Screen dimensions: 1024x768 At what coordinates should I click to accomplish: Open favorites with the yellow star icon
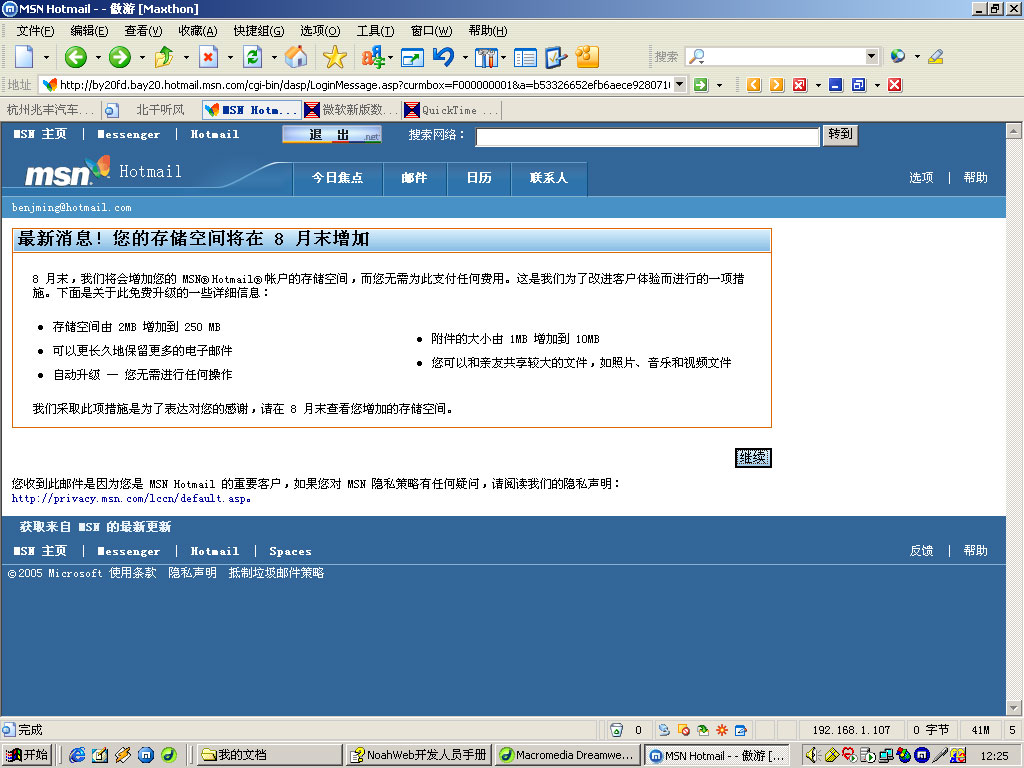[x=334, y=57]
